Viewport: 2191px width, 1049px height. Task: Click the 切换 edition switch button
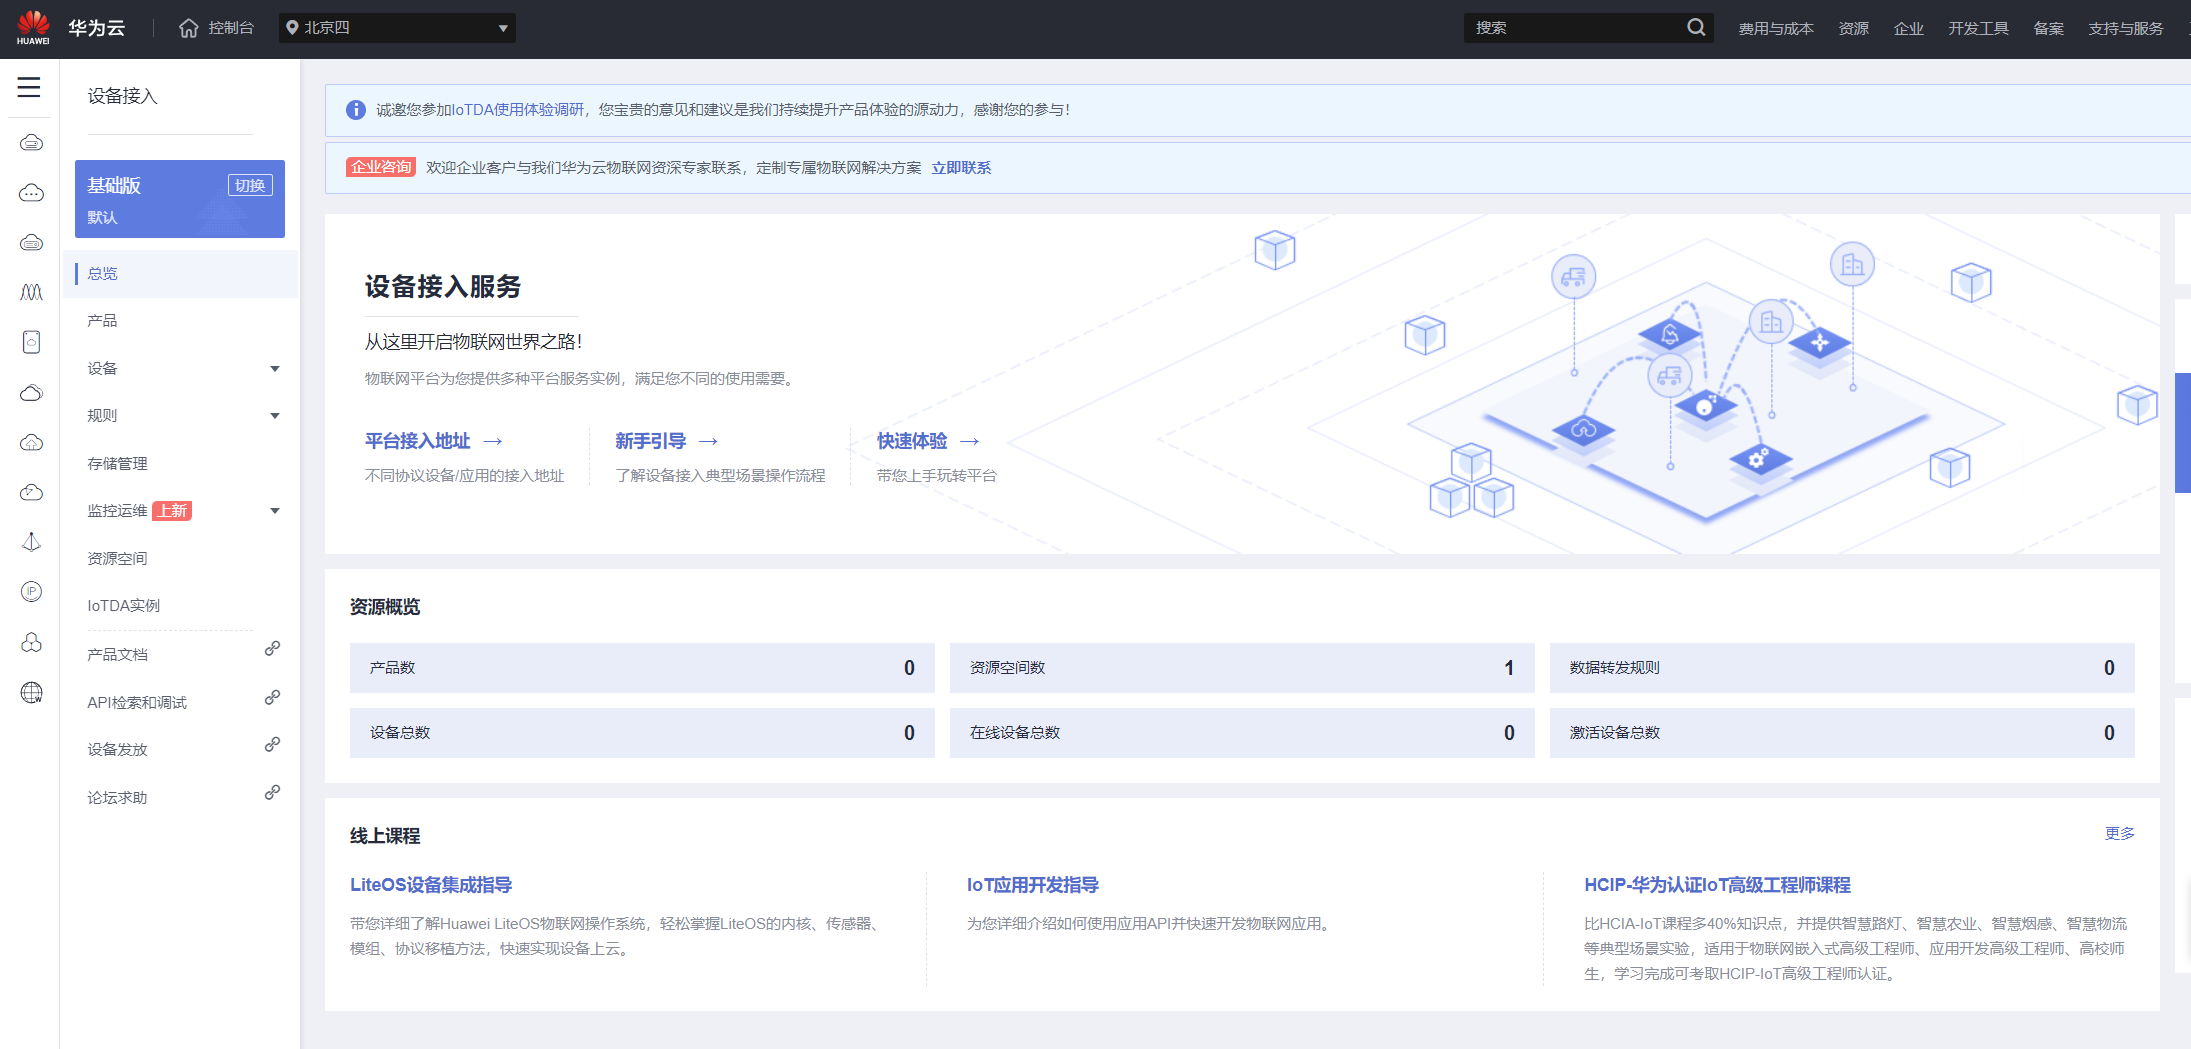(x=250, y=185)
